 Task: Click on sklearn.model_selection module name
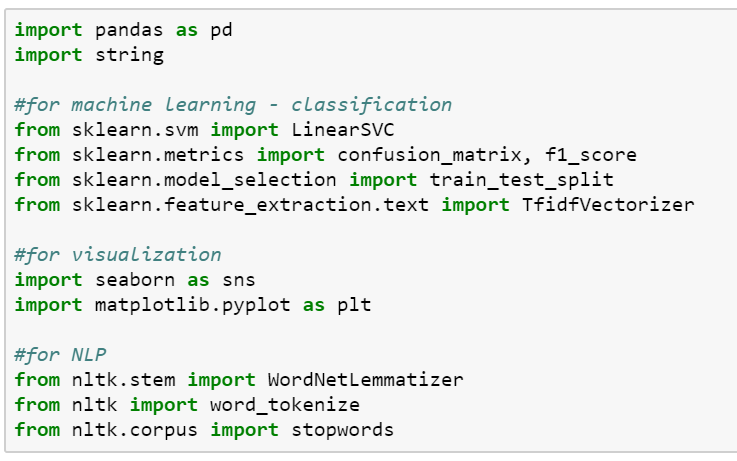pyautogui.click(x=203, y=179)
